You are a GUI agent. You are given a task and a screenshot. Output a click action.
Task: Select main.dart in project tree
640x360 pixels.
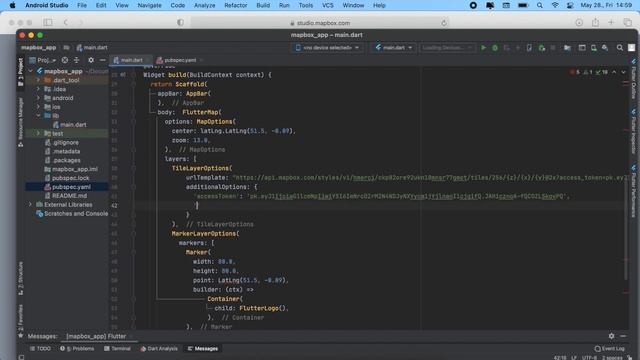tap(69, 124)
